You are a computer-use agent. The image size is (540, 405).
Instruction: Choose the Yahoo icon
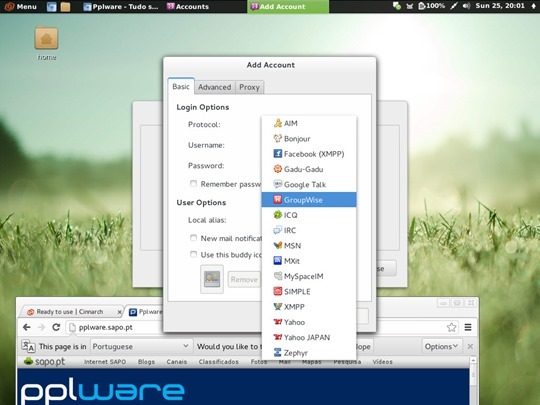click(x=278, y=322)
